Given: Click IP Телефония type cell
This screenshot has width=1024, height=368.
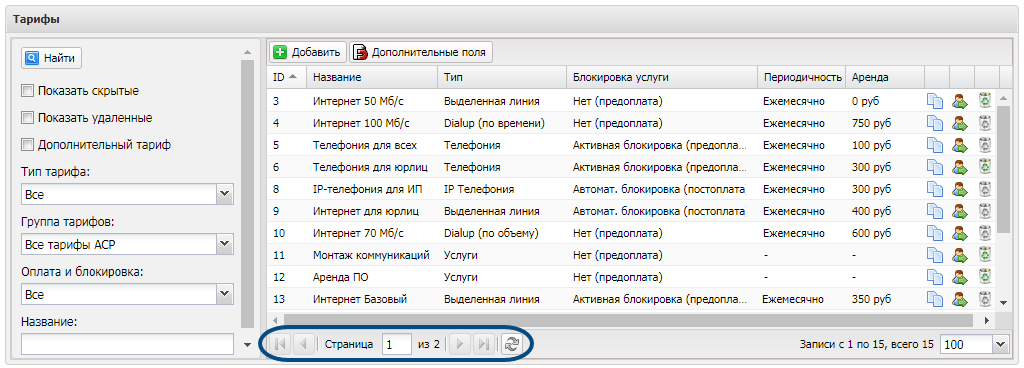Looking at the screenshot, I should click(x=502, y=189).
